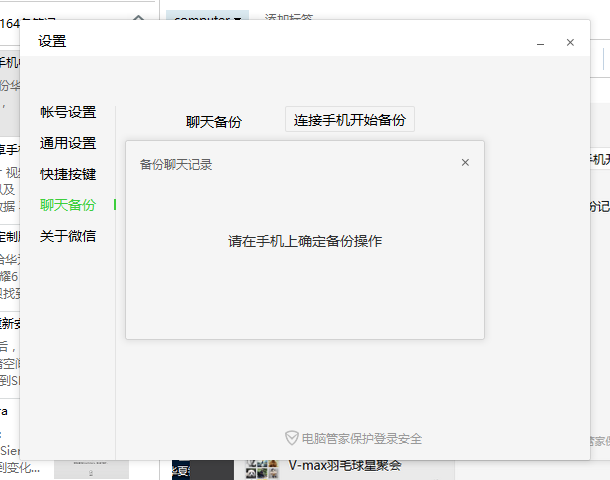Screen dimensions: 610x480
Task: Collapse the note list chevron in background
Action: coord(138,18)
